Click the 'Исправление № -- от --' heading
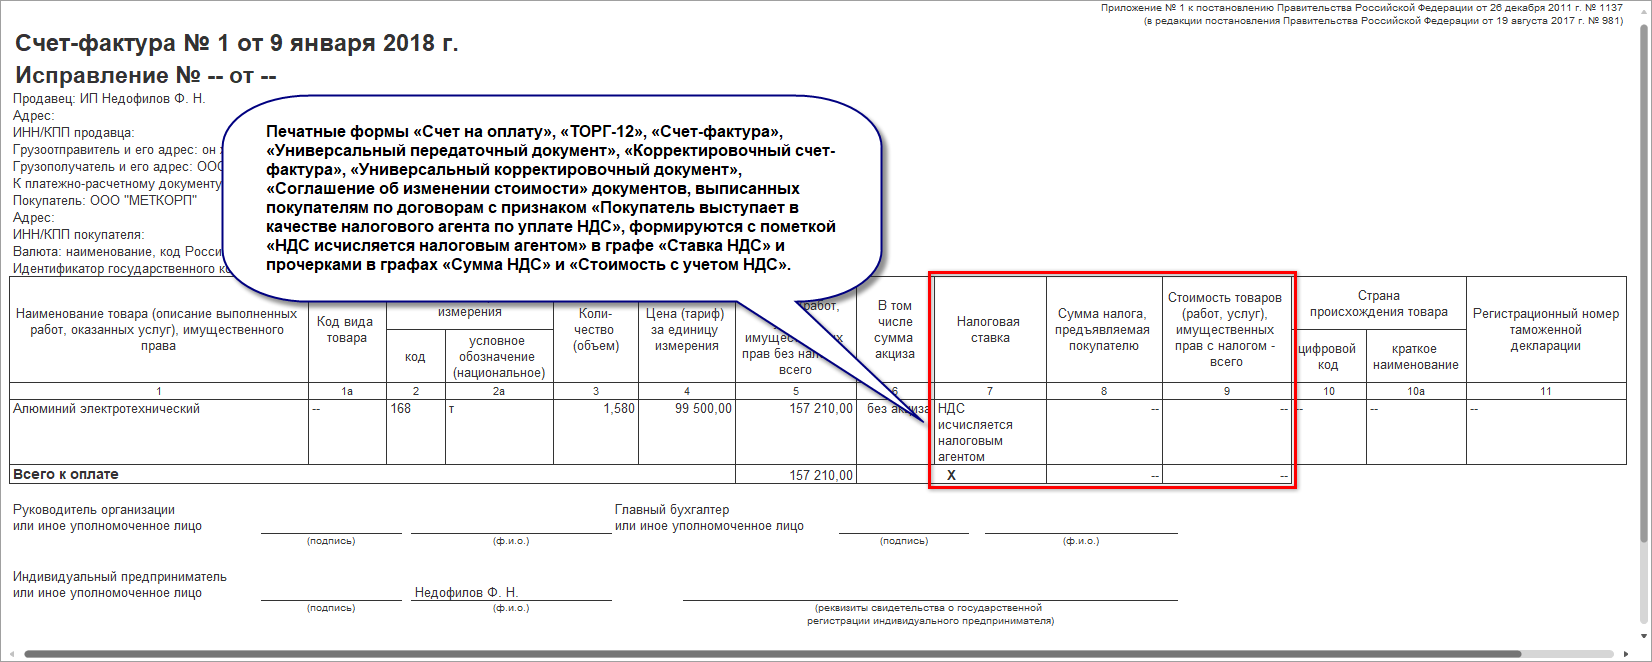The image size is (1652, 662). (146, 75)
